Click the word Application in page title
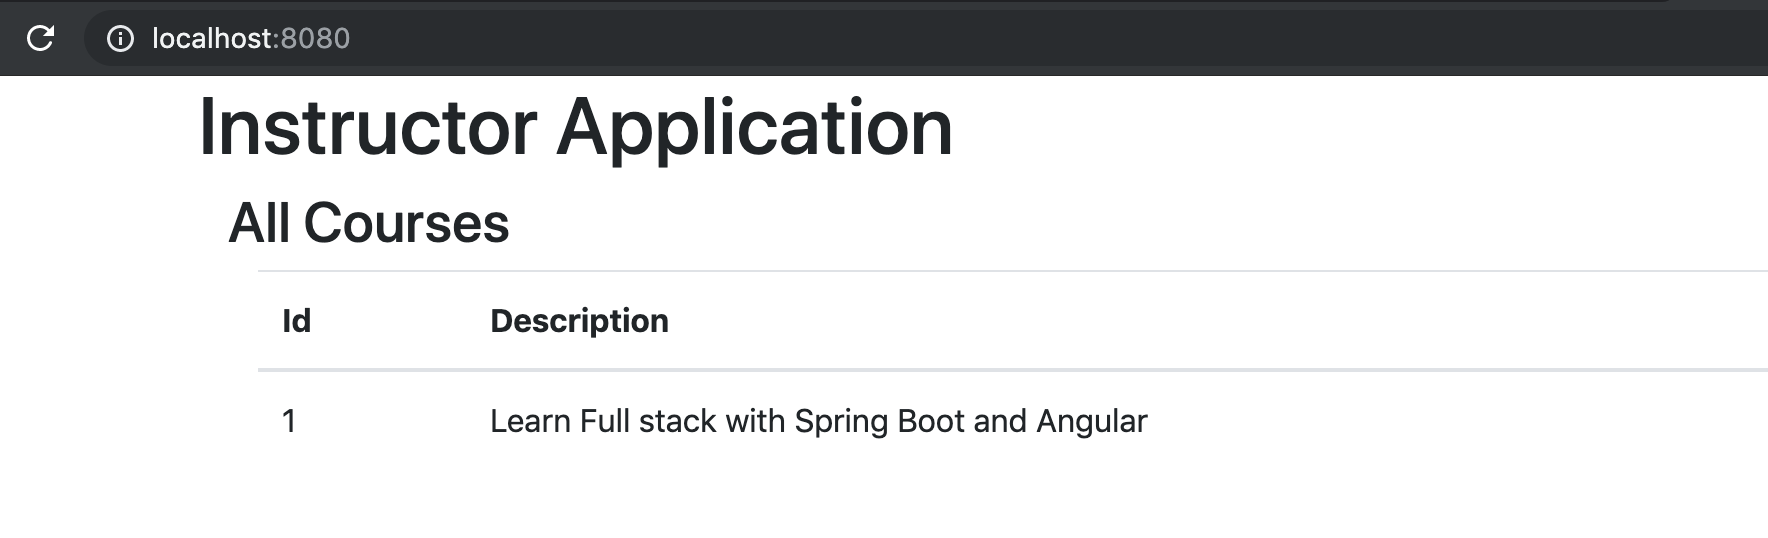The width and height of the screenshot is (1768, 538). coord(754,130)
